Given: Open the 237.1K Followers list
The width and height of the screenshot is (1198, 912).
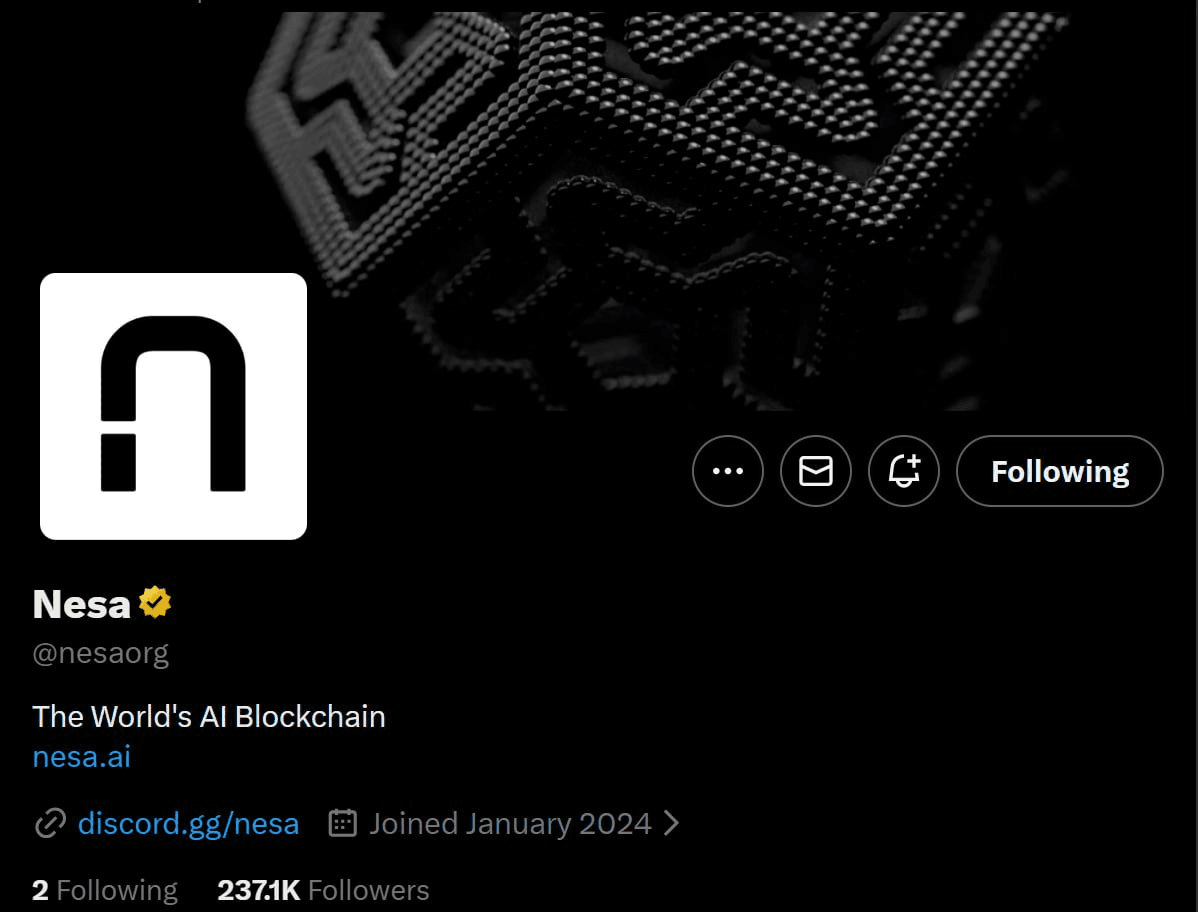Looking at the screenshot, I should point(323,890).
